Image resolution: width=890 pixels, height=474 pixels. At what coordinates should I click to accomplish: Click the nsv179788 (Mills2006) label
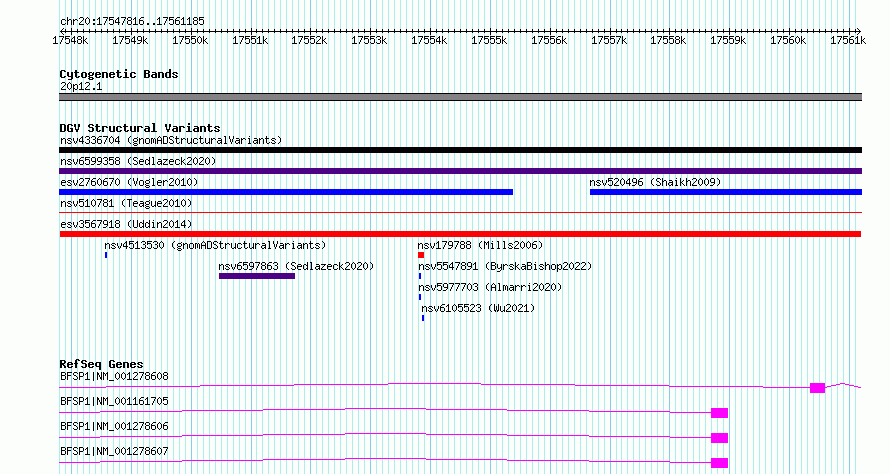coord(480,245)
